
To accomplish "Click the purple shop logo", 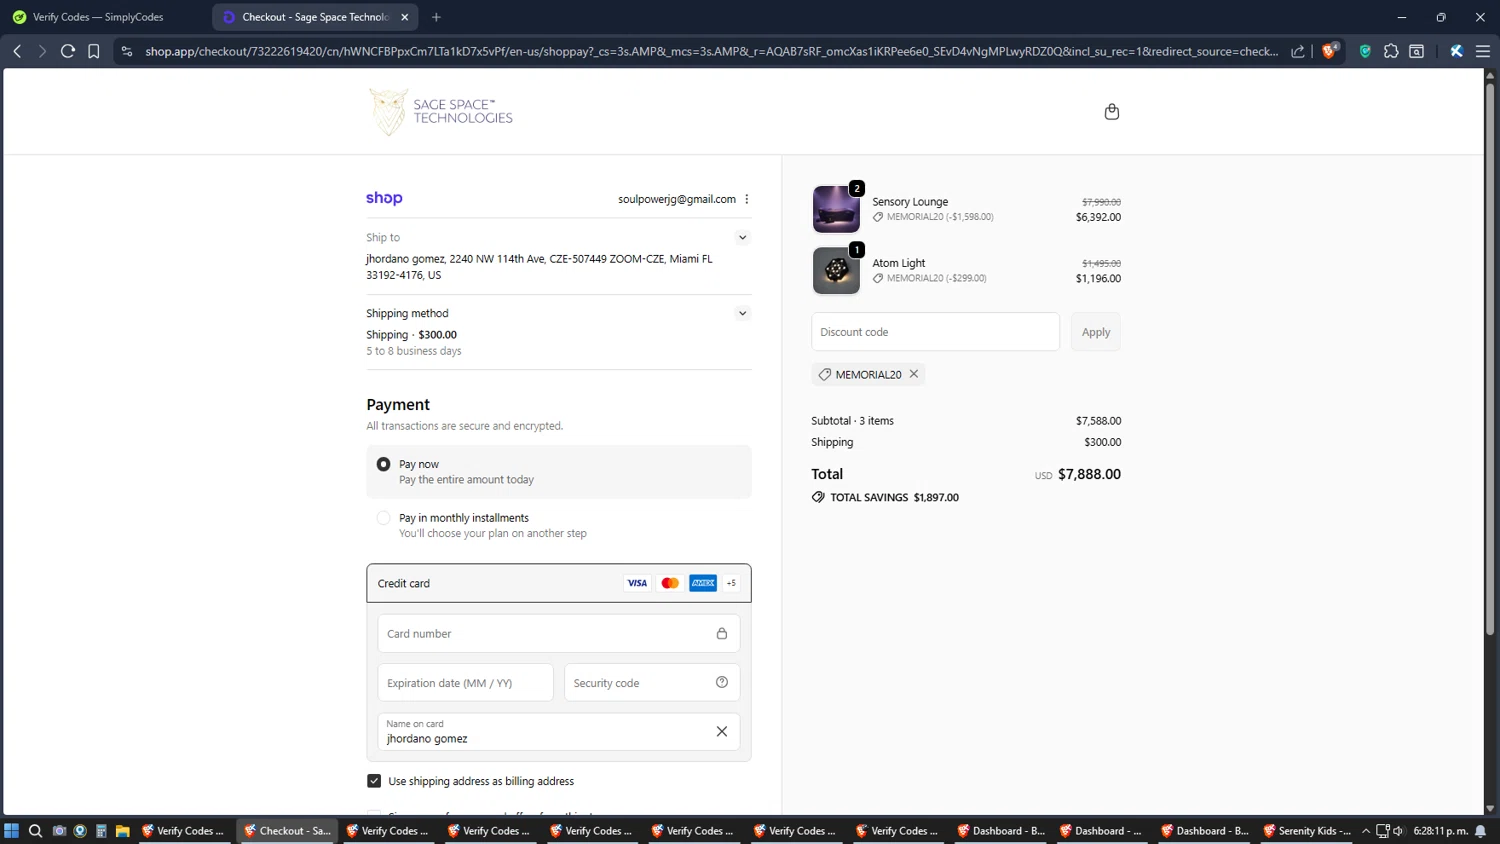I will tap(384, 198).
